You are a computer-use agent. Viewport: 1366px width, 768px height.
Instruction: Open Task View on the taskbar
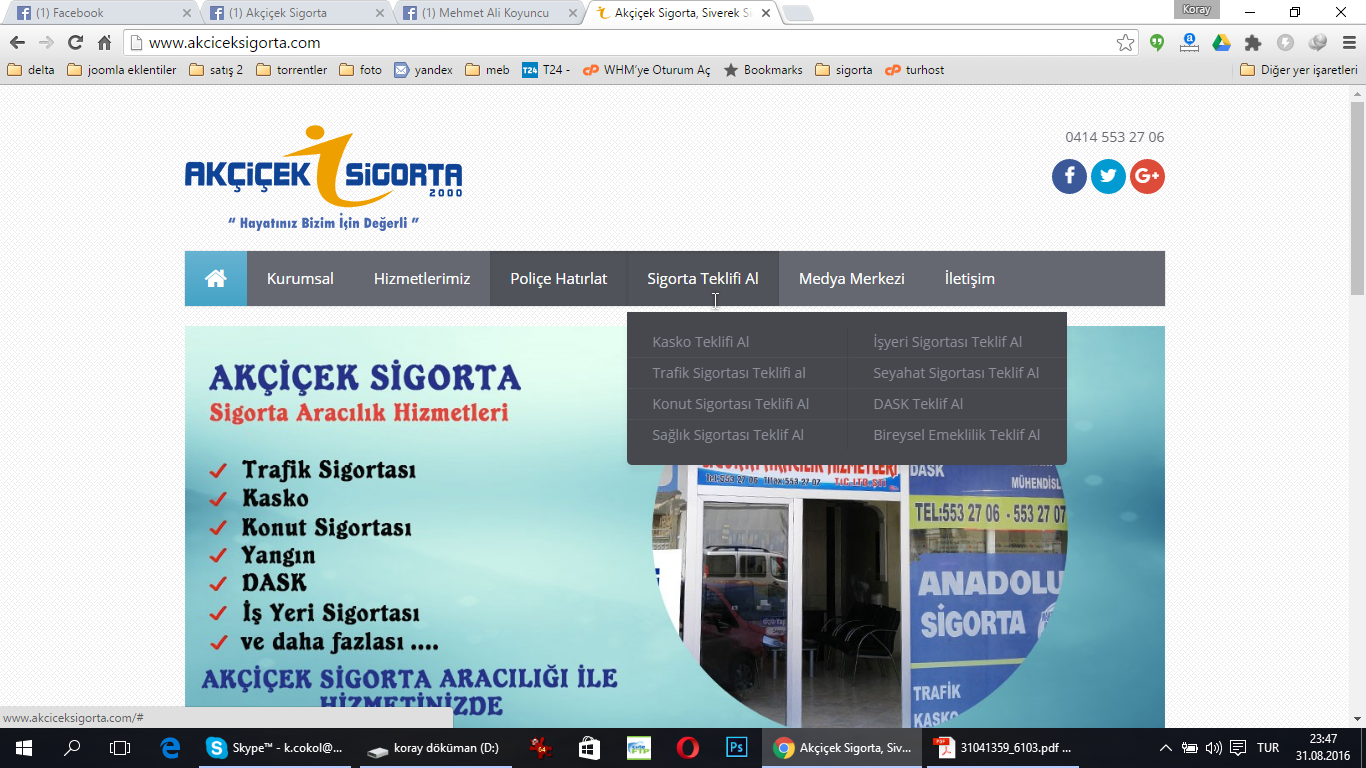pyautogui.click(x=120, y=748)
